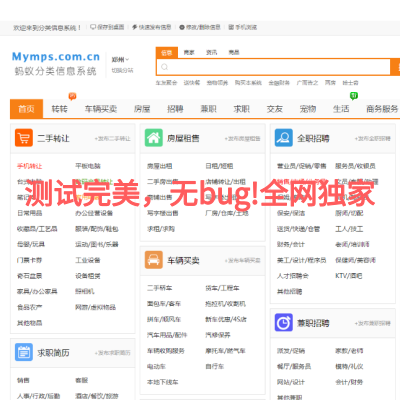Click the lightning icon before 快速发布信息

pos(134,27)
